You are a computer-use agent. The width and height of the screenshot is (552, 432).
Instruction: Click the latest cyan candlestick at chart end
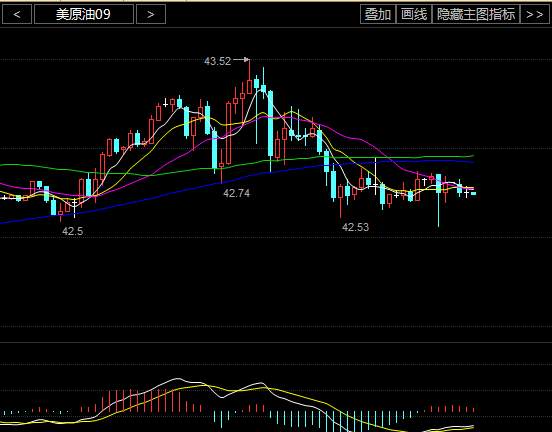click(473, 193)
